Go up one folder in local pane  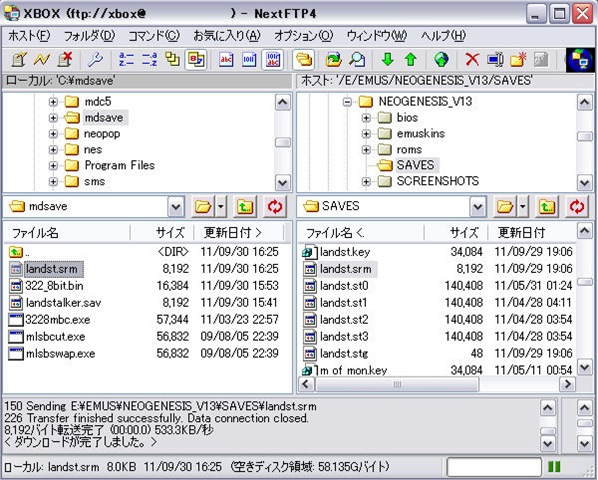click(245, 207)
